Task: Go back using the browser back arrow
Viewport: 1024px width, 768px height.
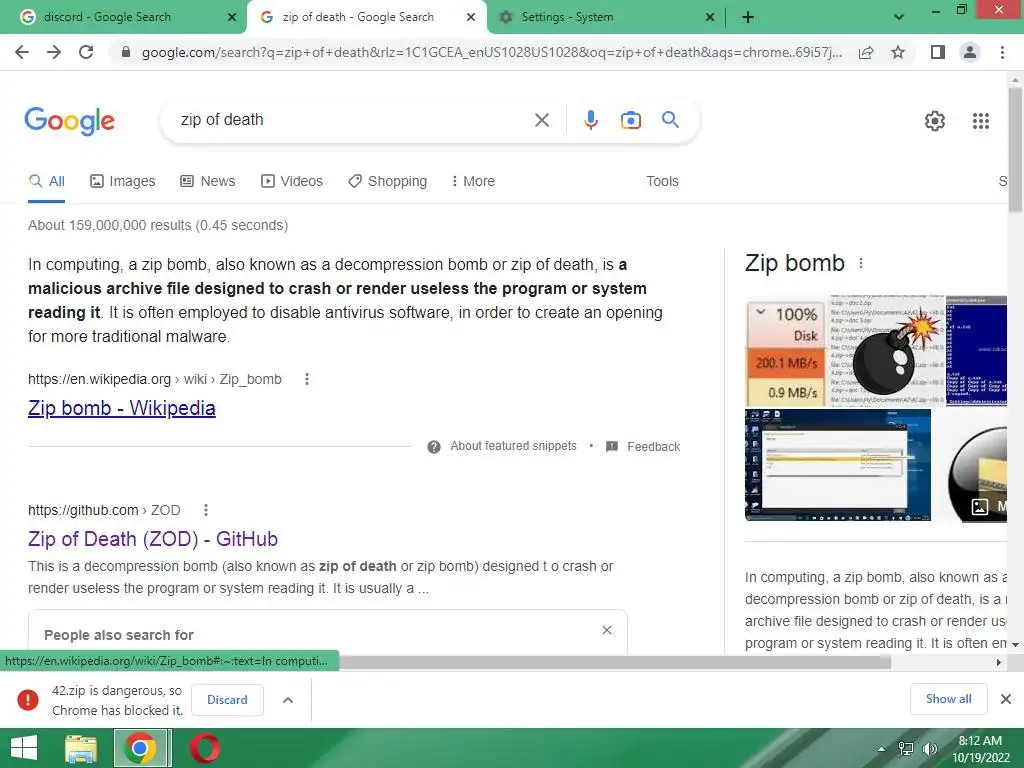Action: click(22, 52)
